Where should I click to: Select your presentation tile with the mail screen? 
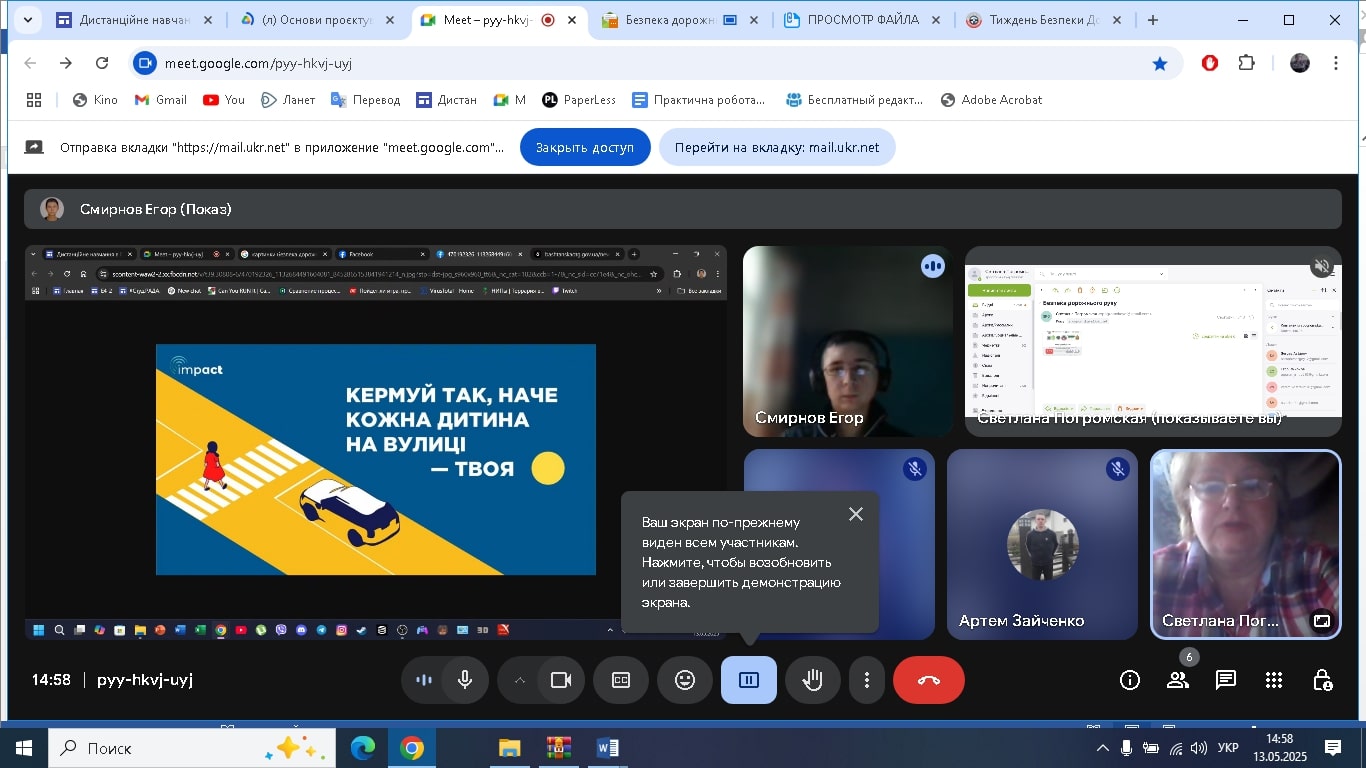click(1153, 341)
